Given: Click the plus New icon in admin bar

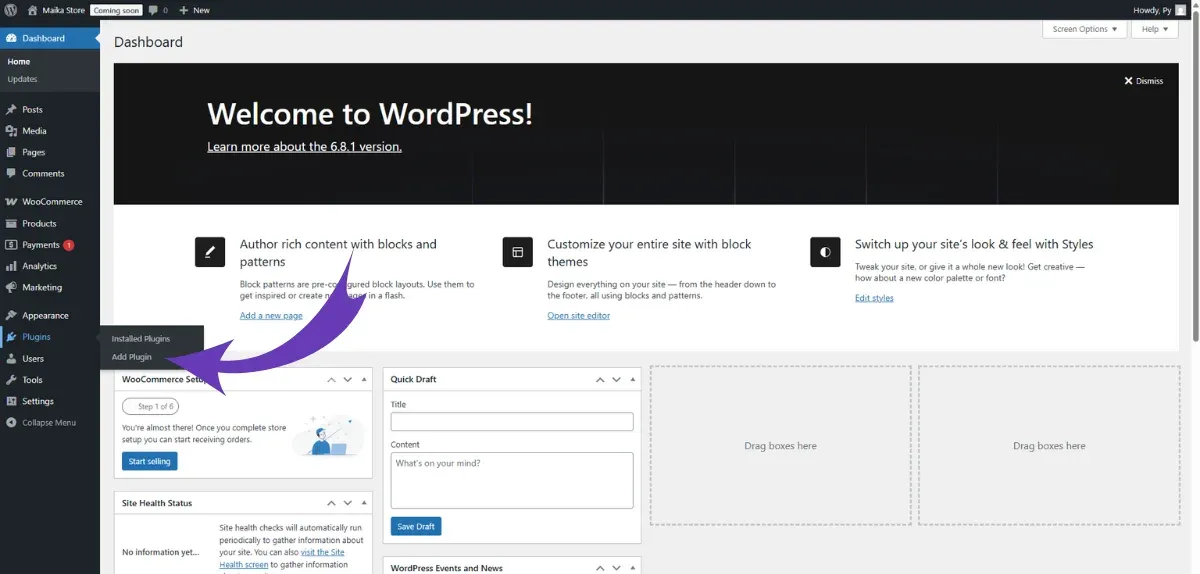Looking at the screenshot, I should coord(183,10).
